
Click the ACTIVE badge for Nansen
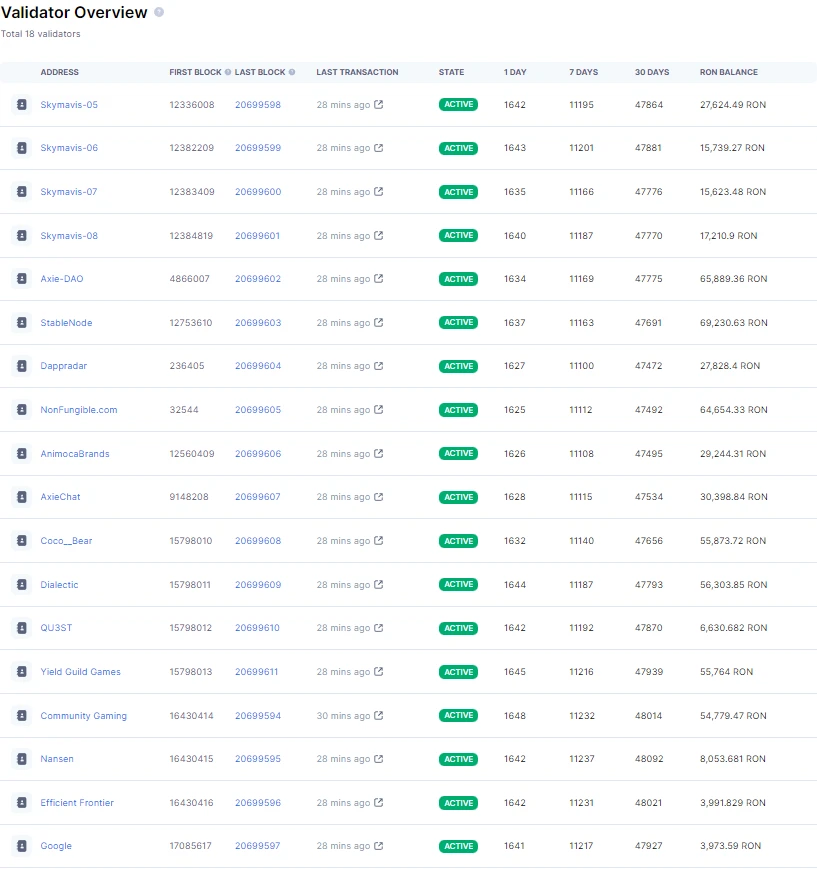tap(458, 759)
